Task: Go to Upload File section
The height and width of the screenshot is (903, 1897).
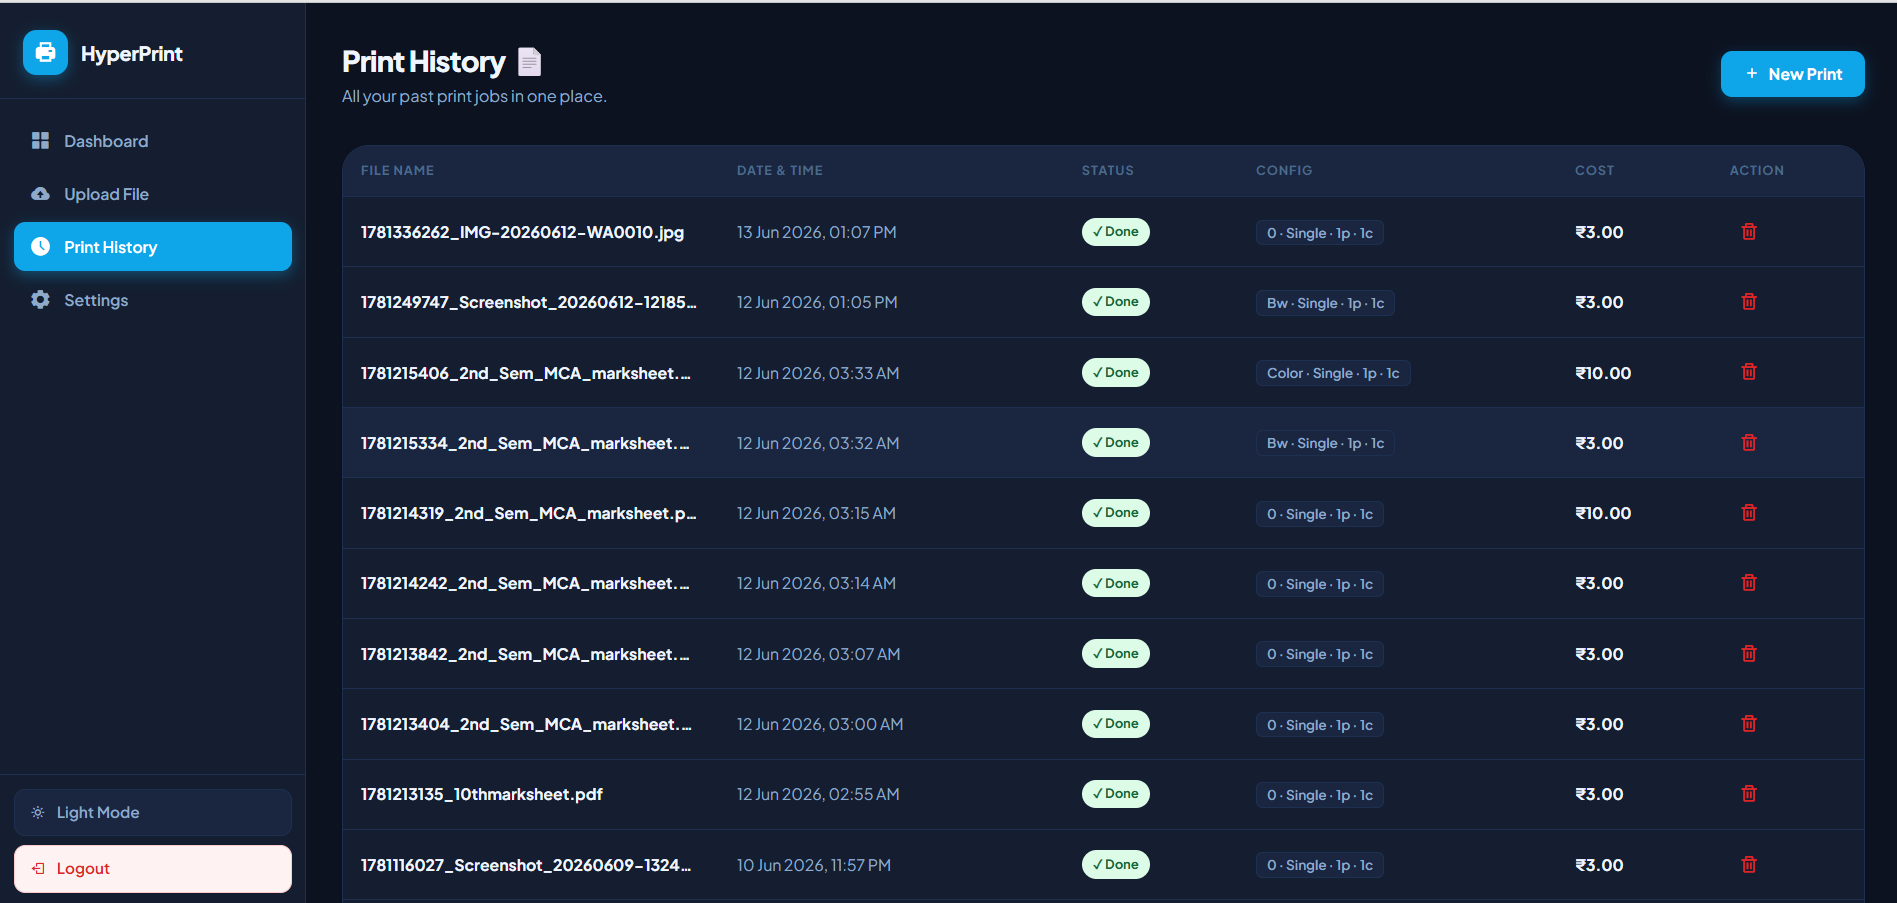Action: [153, 194]
